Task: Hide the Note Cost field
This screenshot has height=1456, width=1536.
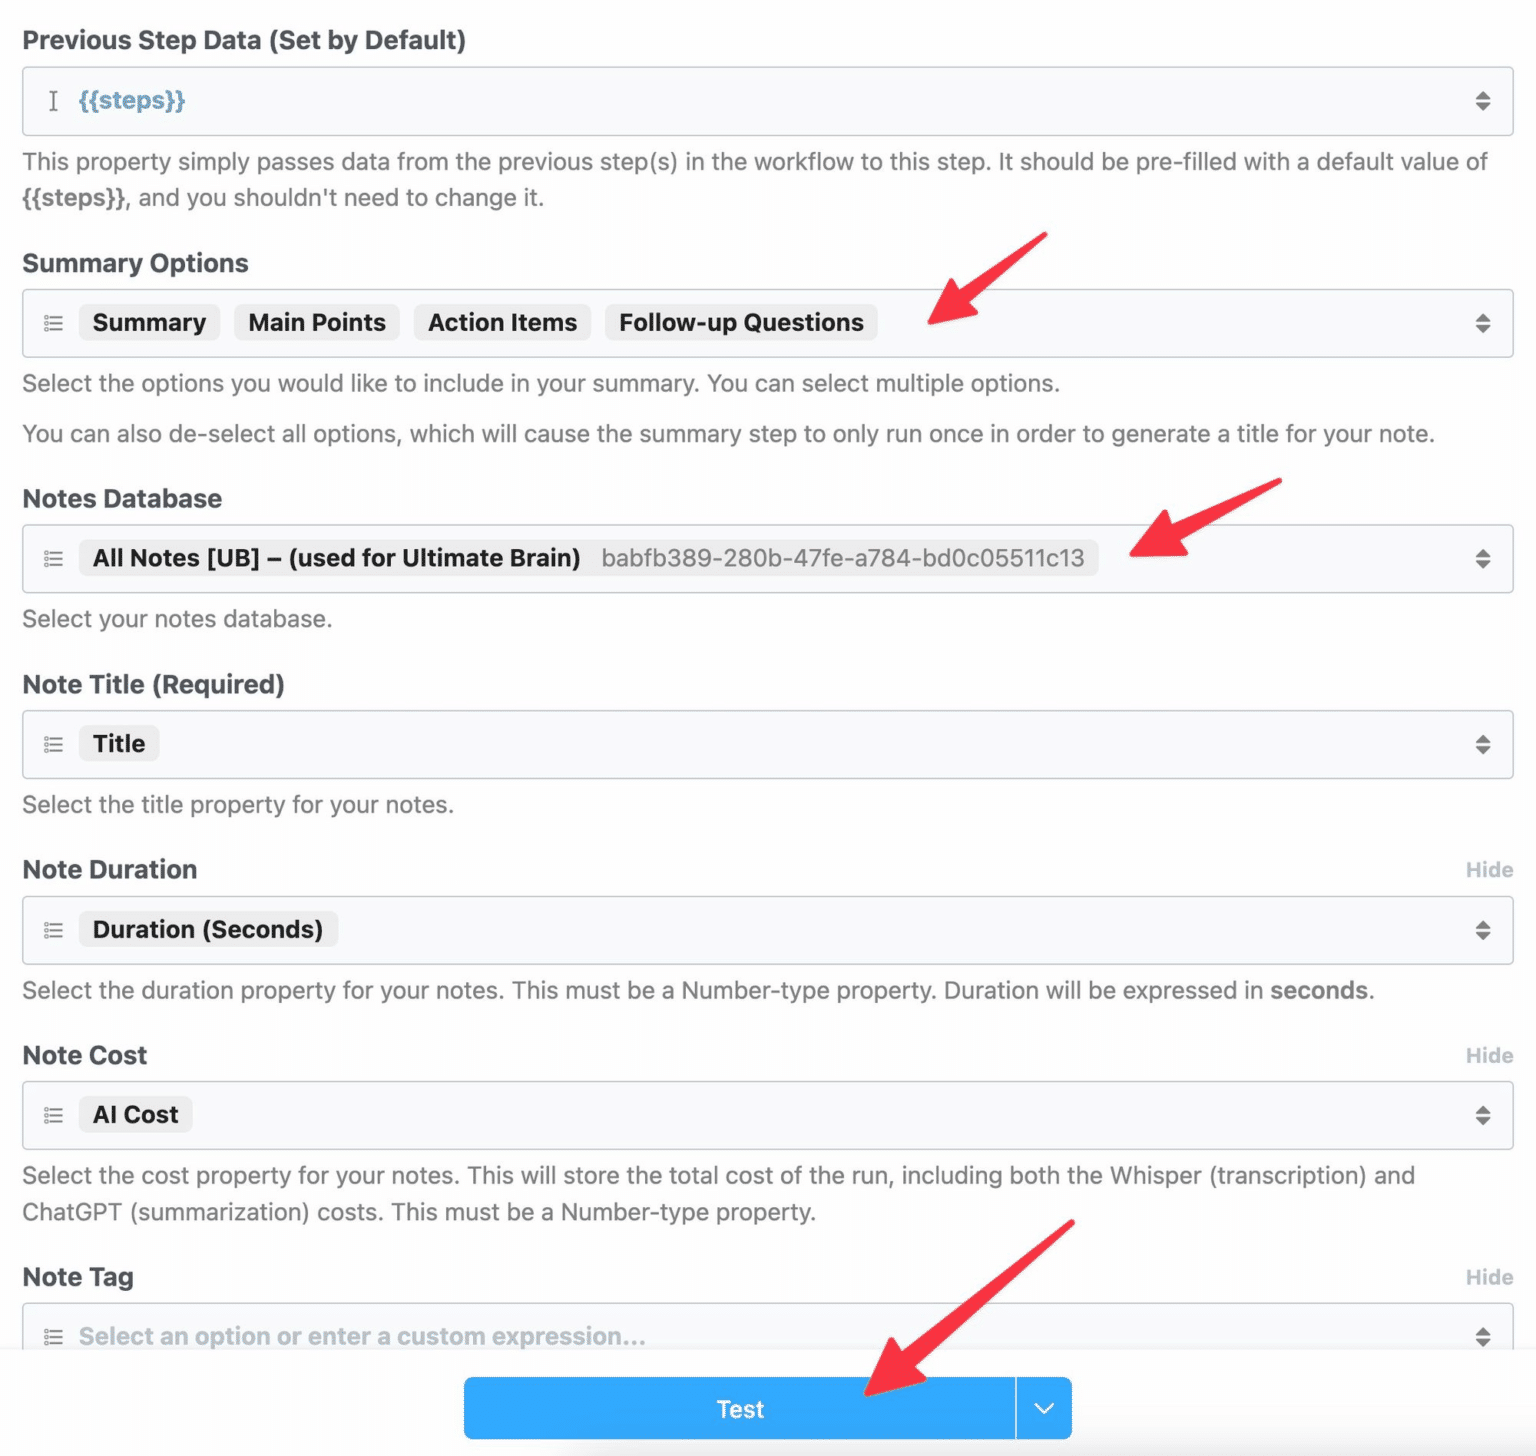Action: coord(1489,1055)
